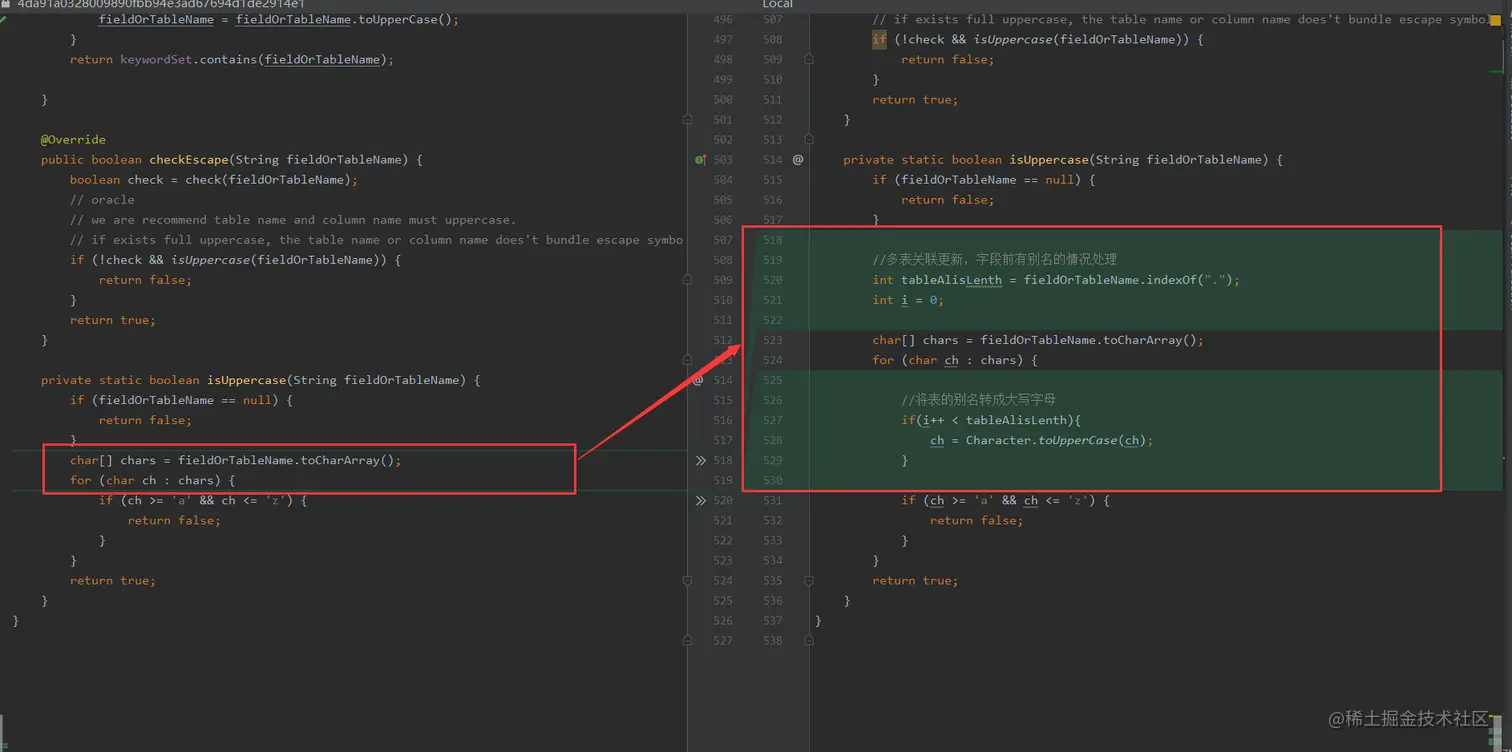Click left pane's 'for (char ch : chars)' line
Image resolution: width=1512 pixels, height=752 pixels.
coord(152,480)
